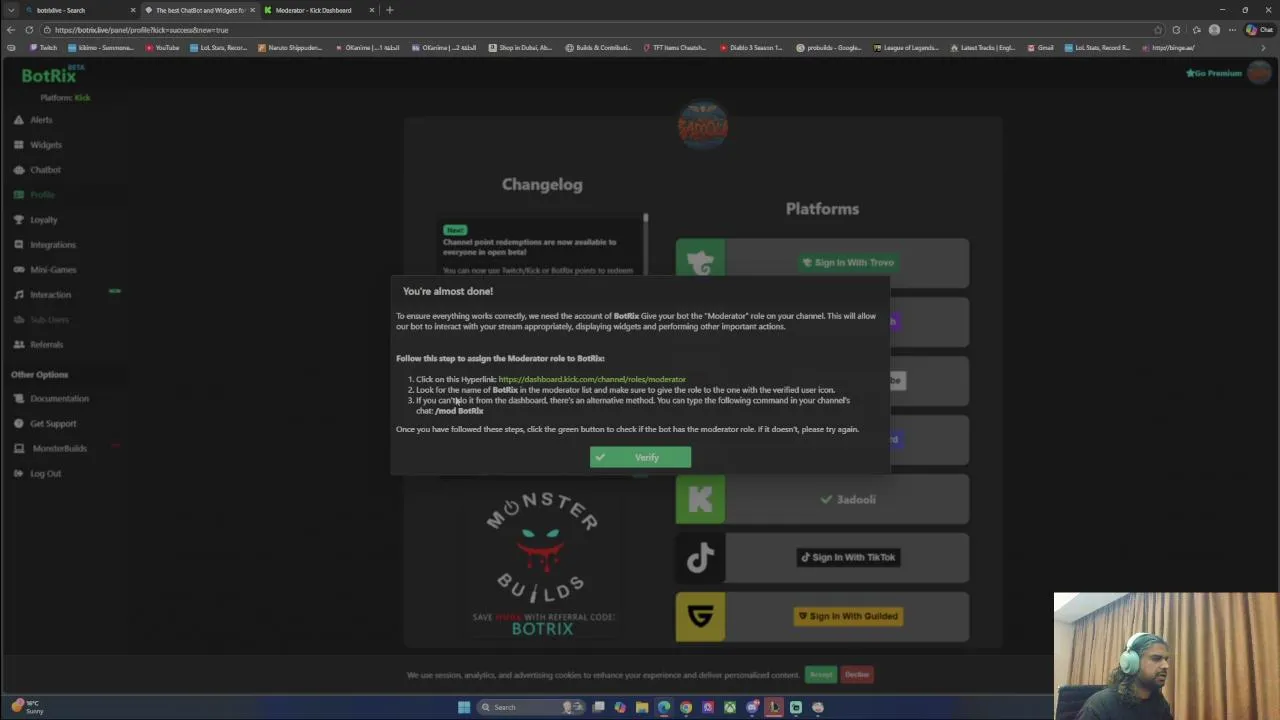Open the YouTube bookmark
This screenshot has width=1280, height=720.
click(161, 48)
